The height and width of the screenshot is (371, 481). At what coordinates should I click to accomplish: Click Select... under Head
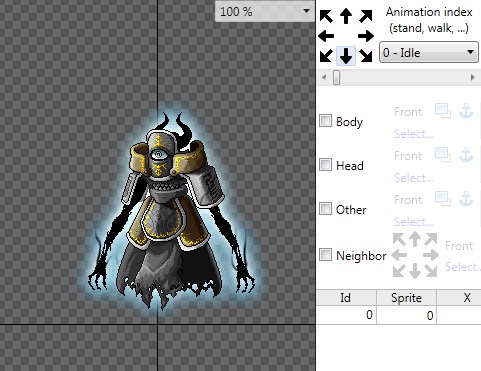tap(414, 178)
